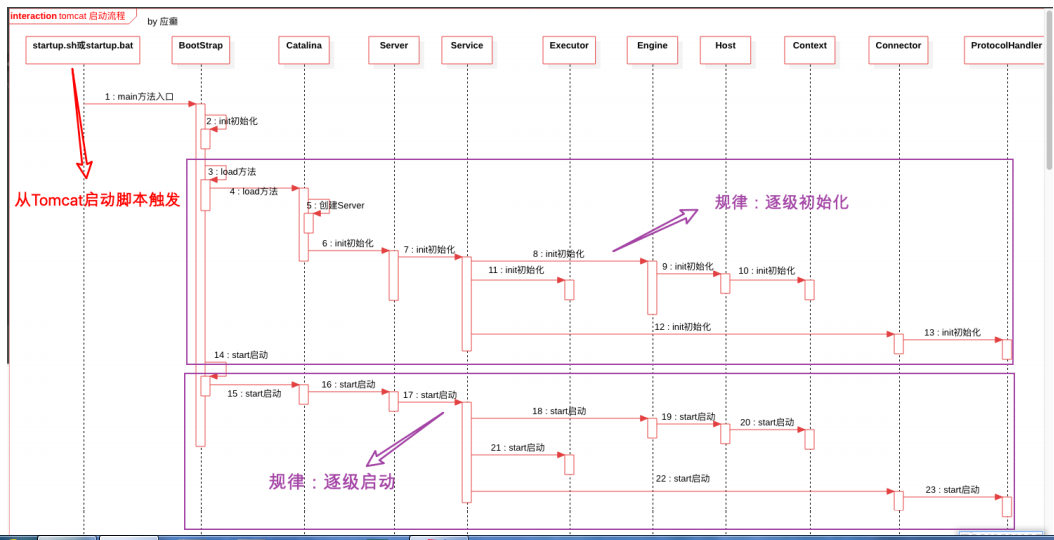
Task: Select the Service lifeline box
Action: 467,50
